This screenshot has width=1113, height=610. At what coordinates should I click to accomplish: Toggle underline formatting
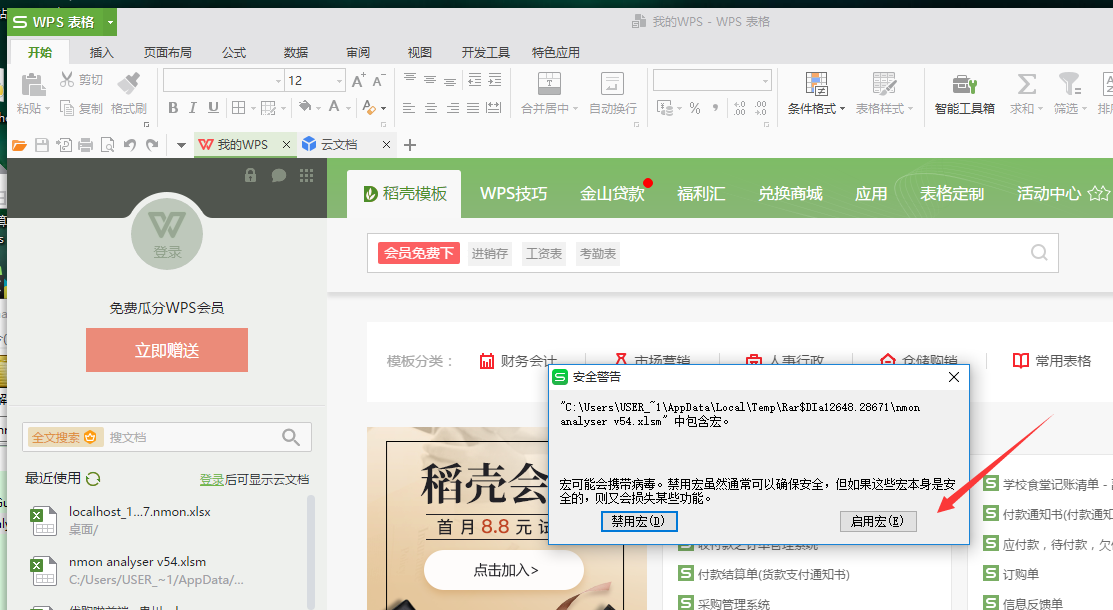tap(213, 108)
